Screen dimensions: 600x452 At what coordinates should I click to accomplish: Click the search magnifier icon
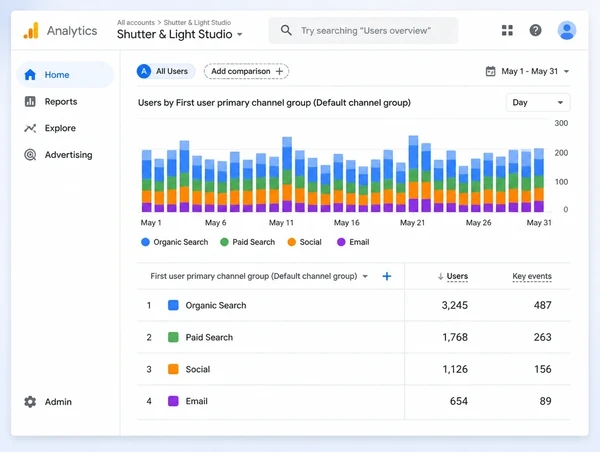[286, 30]
